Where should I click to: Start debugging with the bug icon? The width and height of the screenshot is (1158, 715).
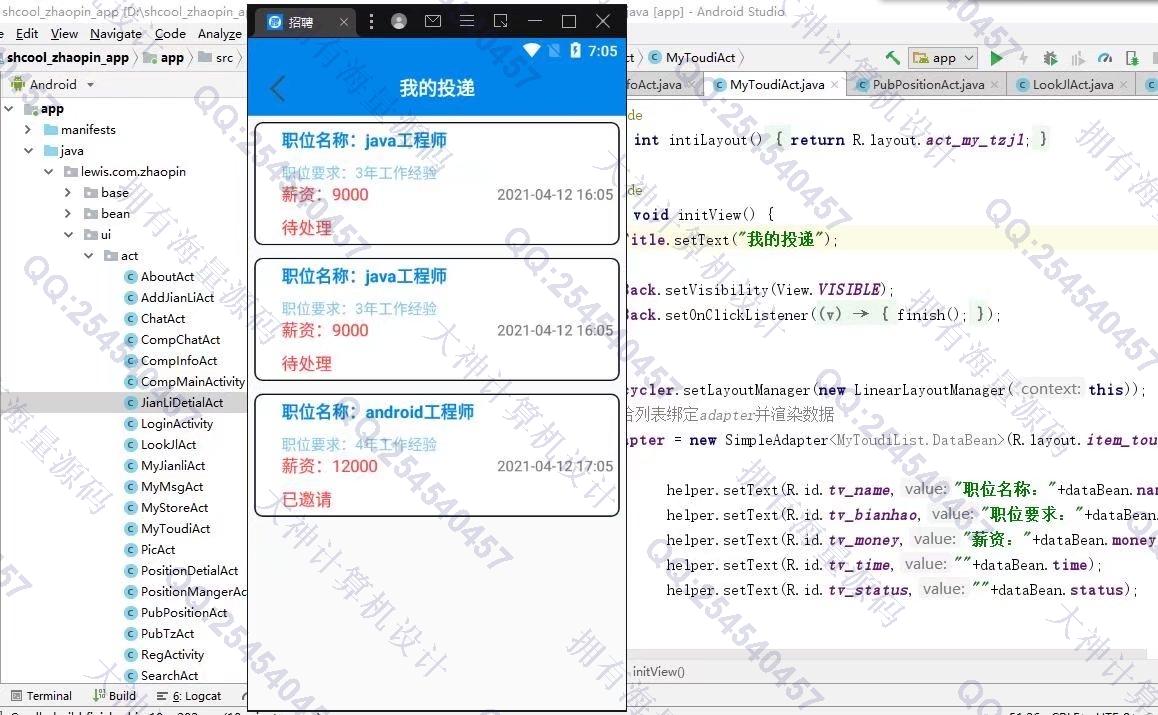point(1050,58)
